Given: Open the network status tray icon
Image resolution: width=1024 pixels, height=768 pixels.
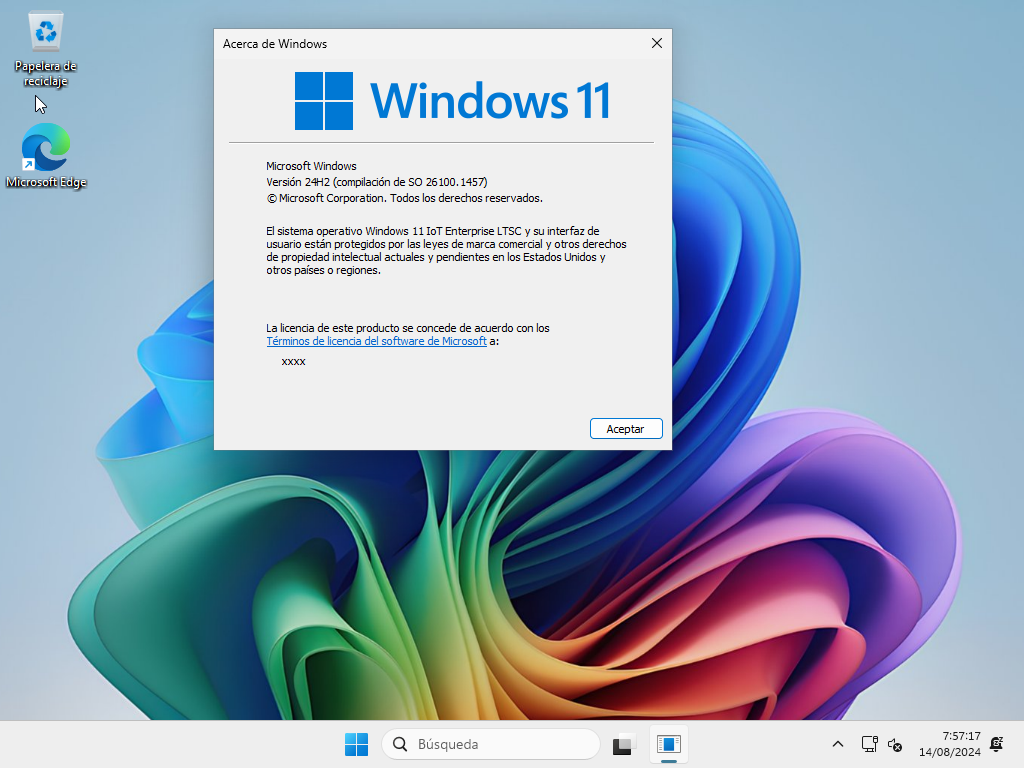Looking at the screenshot, I should click(x=869, y=744).
